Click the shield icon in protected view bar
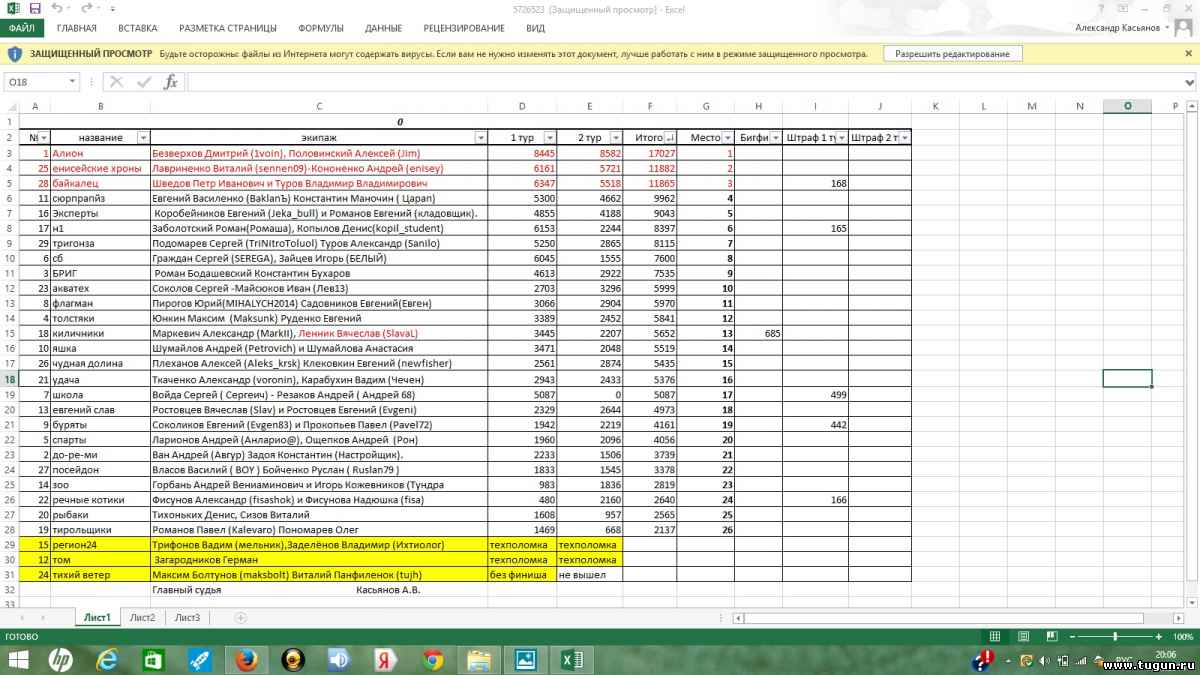Image resolution: width=1200 pixels, height=675 pixels. [x=15, y=53]
